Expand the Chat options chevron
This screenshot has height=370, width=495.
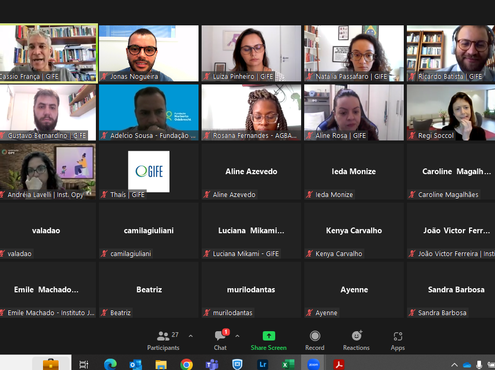237,336
